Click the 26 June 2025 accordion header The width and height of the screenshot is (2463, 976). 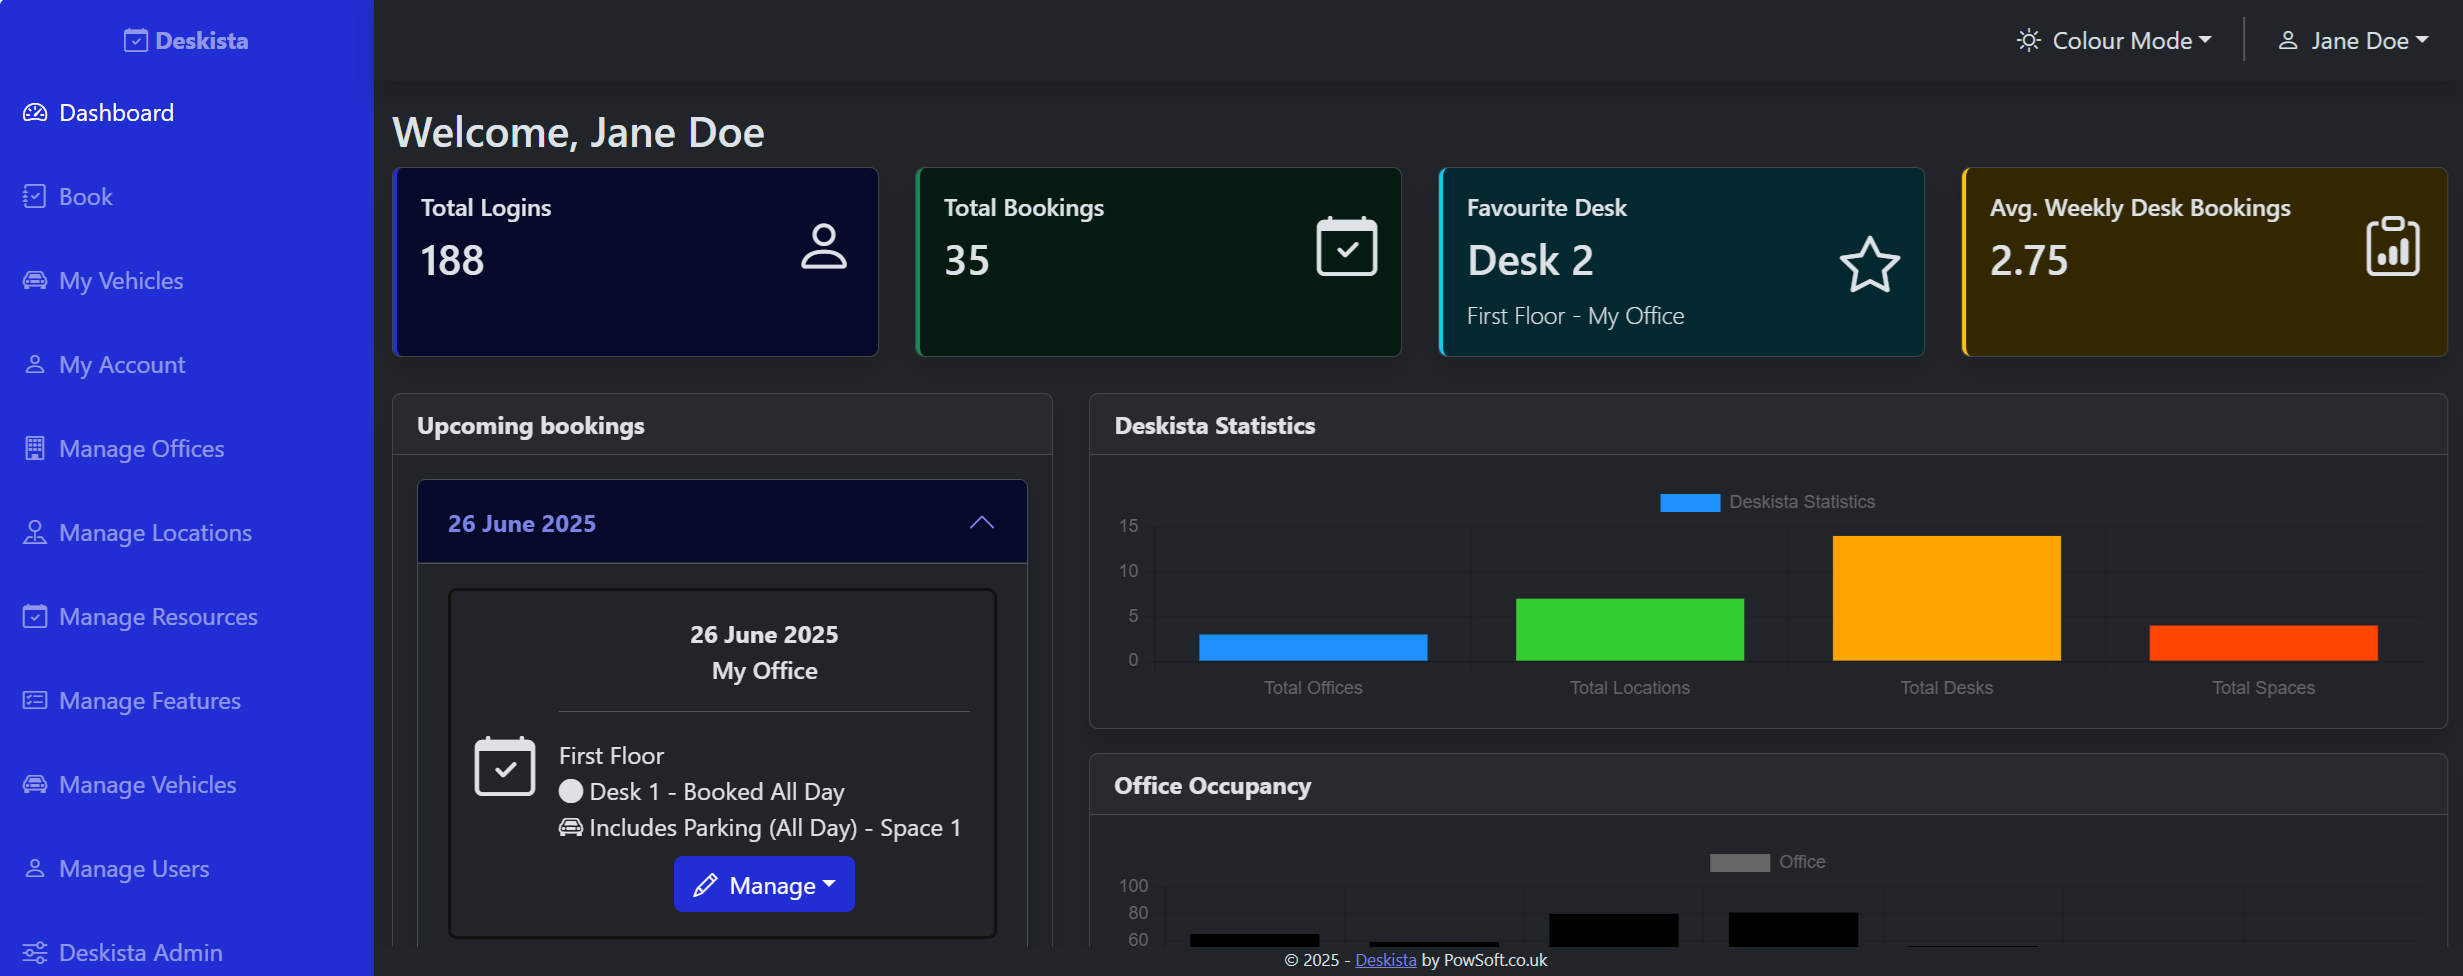click(722, 523)
